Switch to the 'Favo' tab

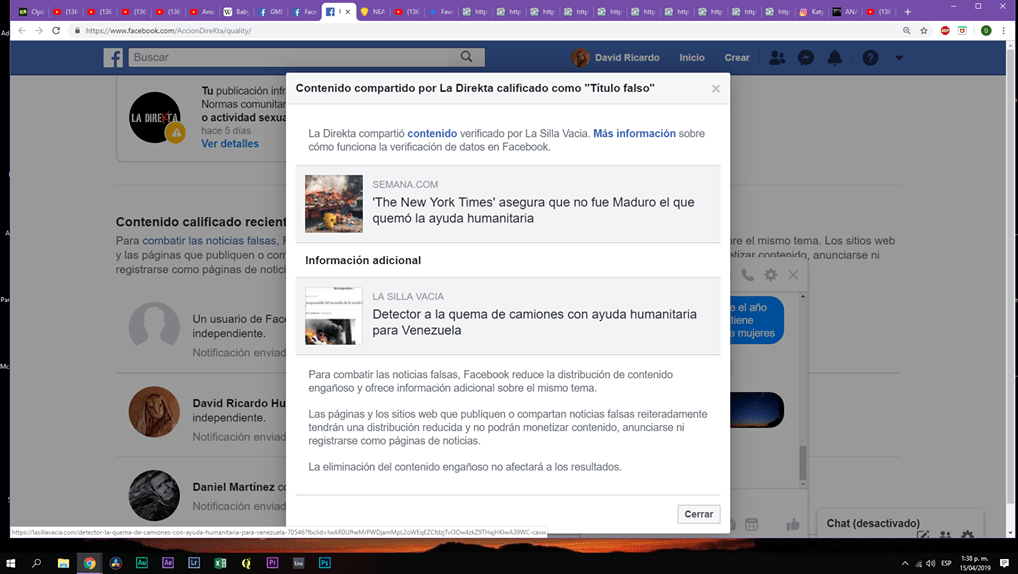pos(441,12)
